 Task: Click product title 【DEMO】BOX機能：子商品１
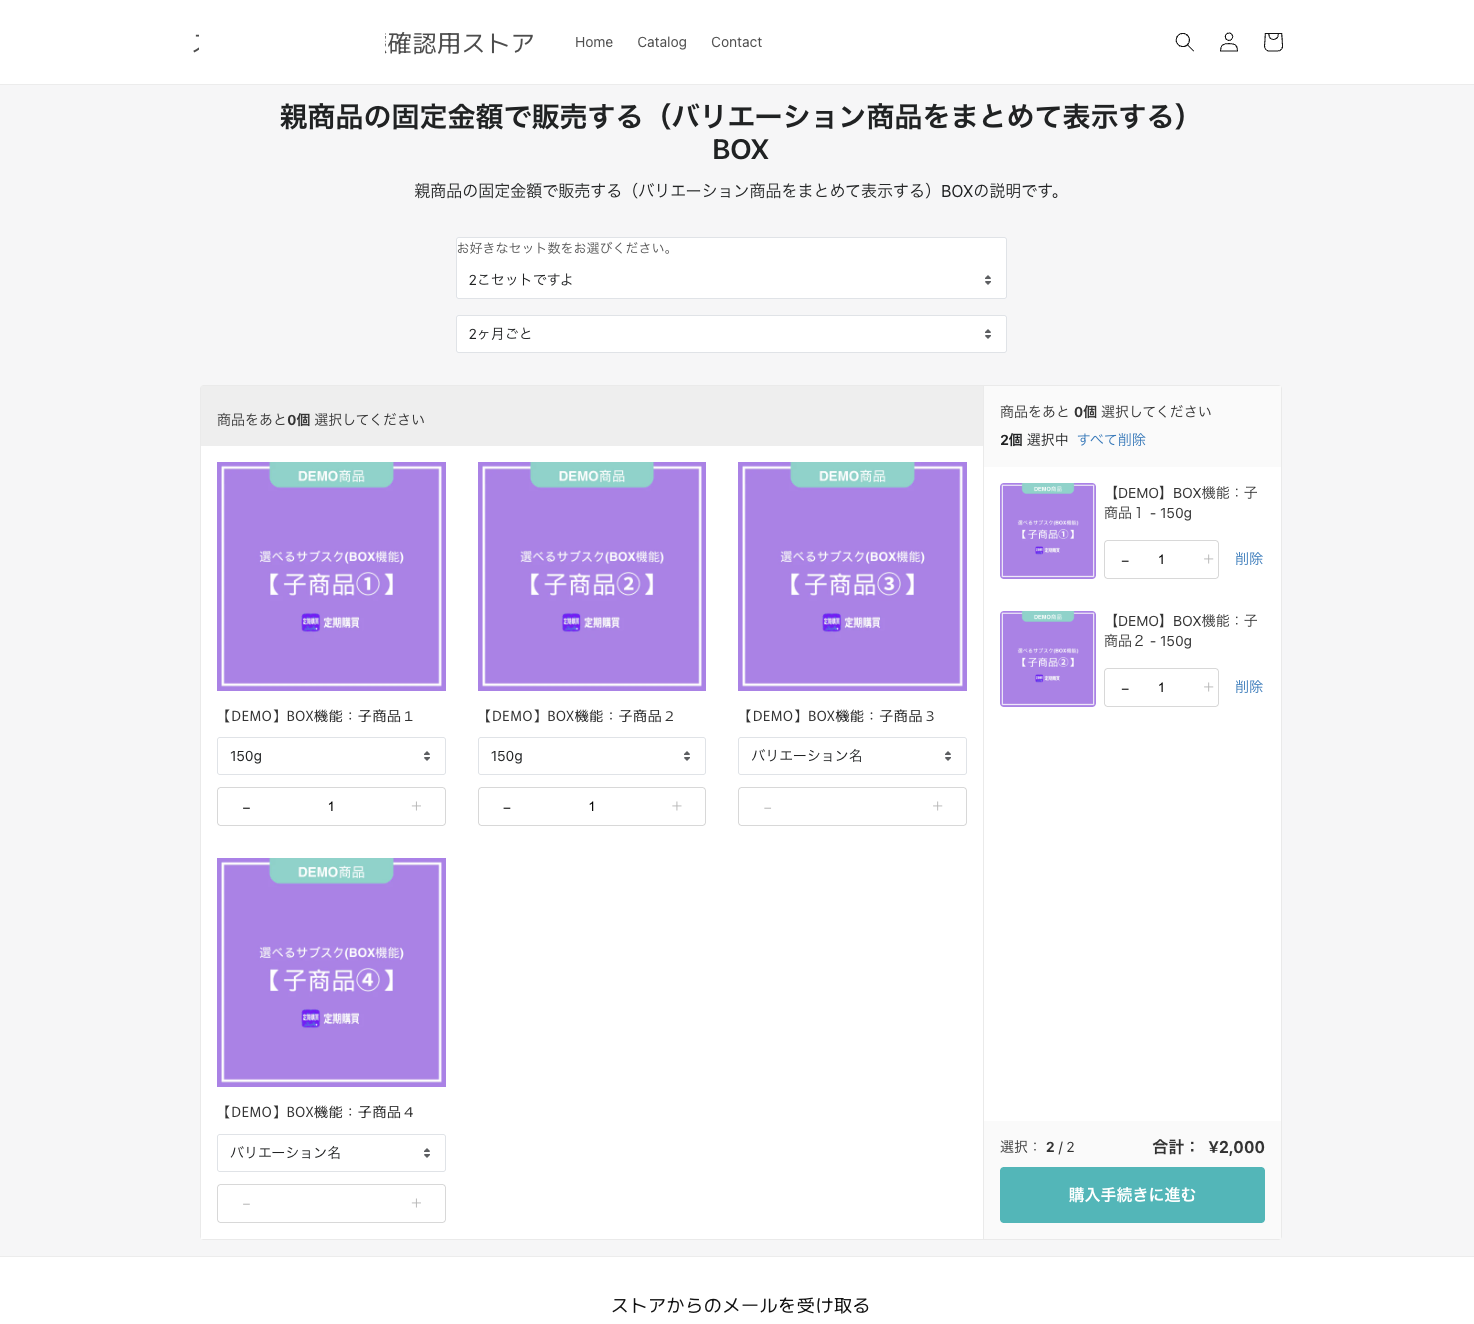315,716
